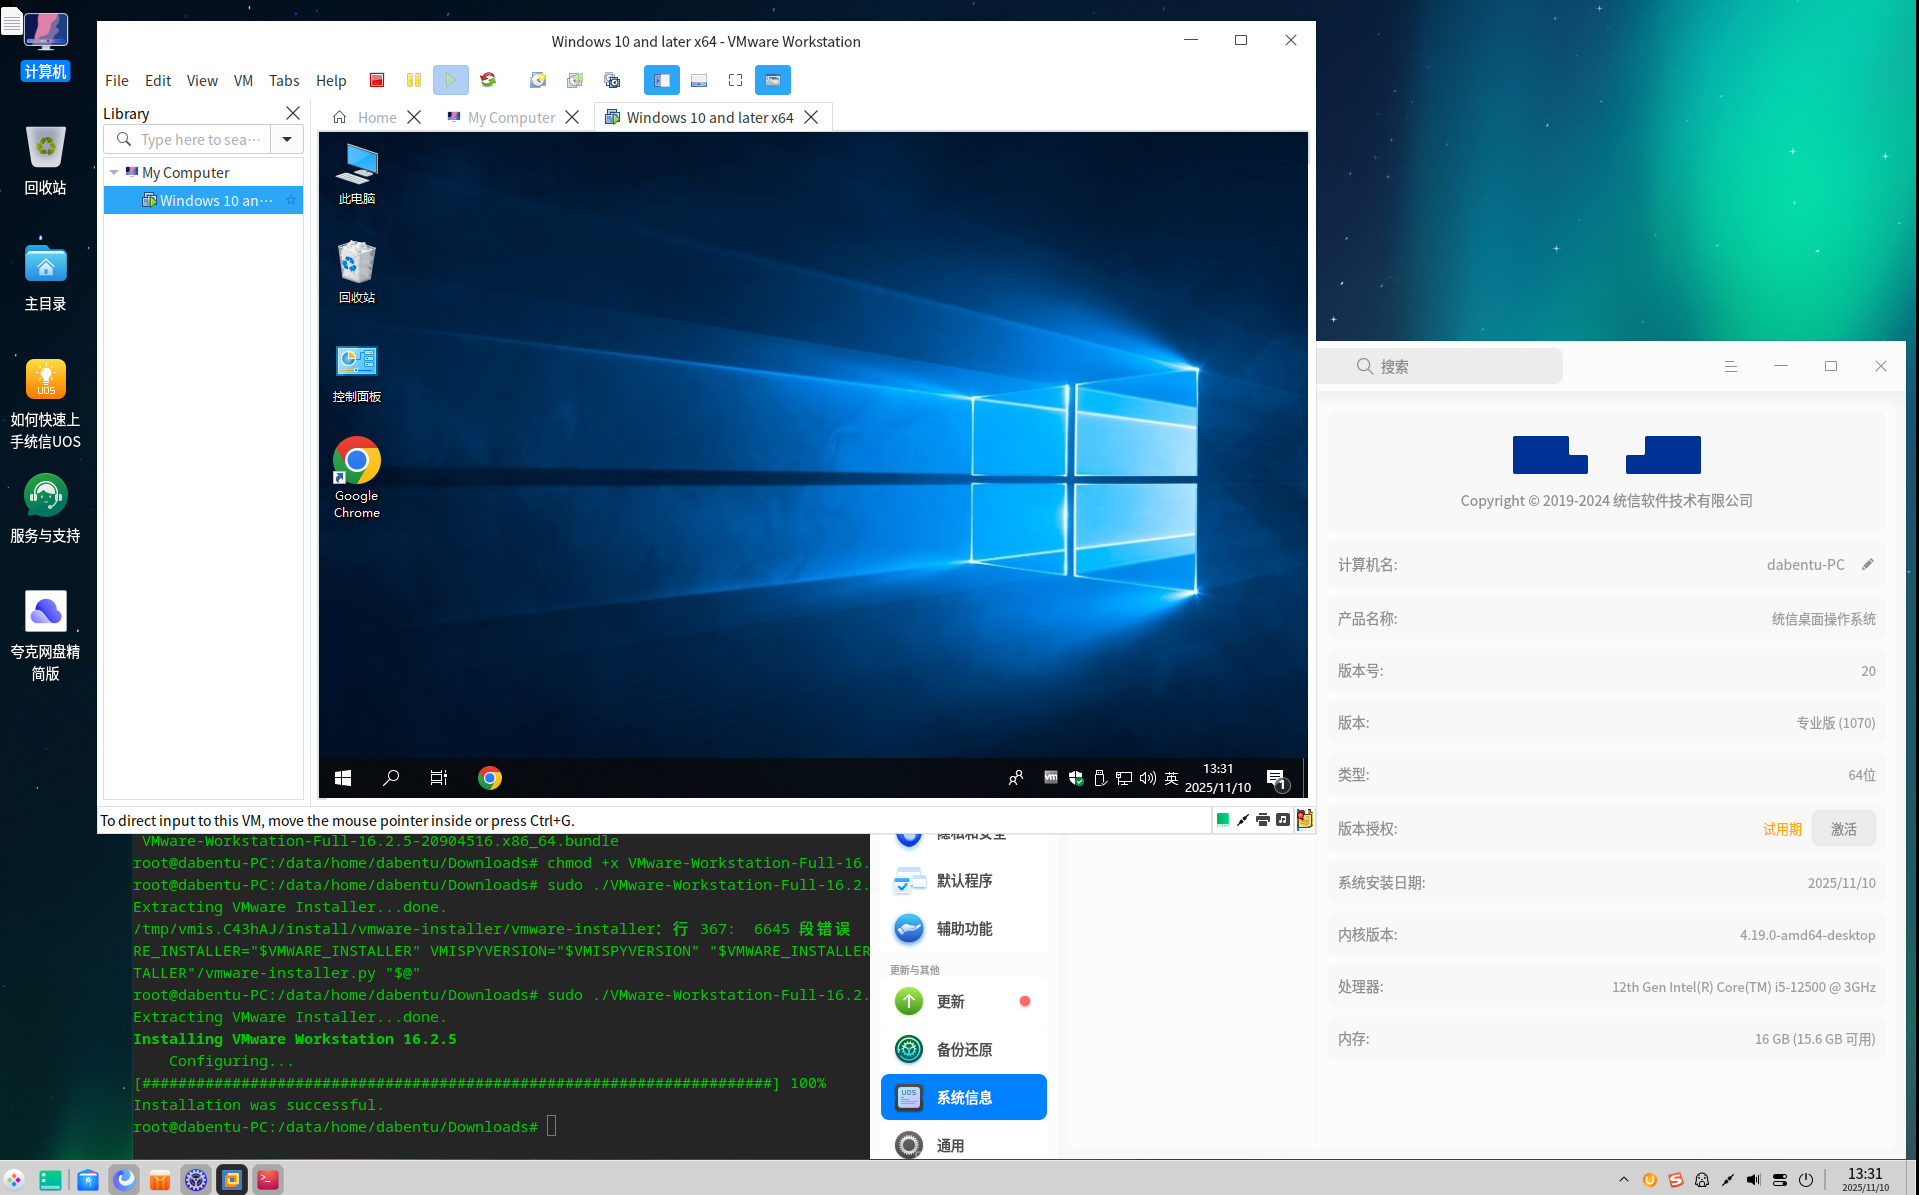
Task: Enter full screen mode via the toolbar icon
Action: (x=735, y=80)
